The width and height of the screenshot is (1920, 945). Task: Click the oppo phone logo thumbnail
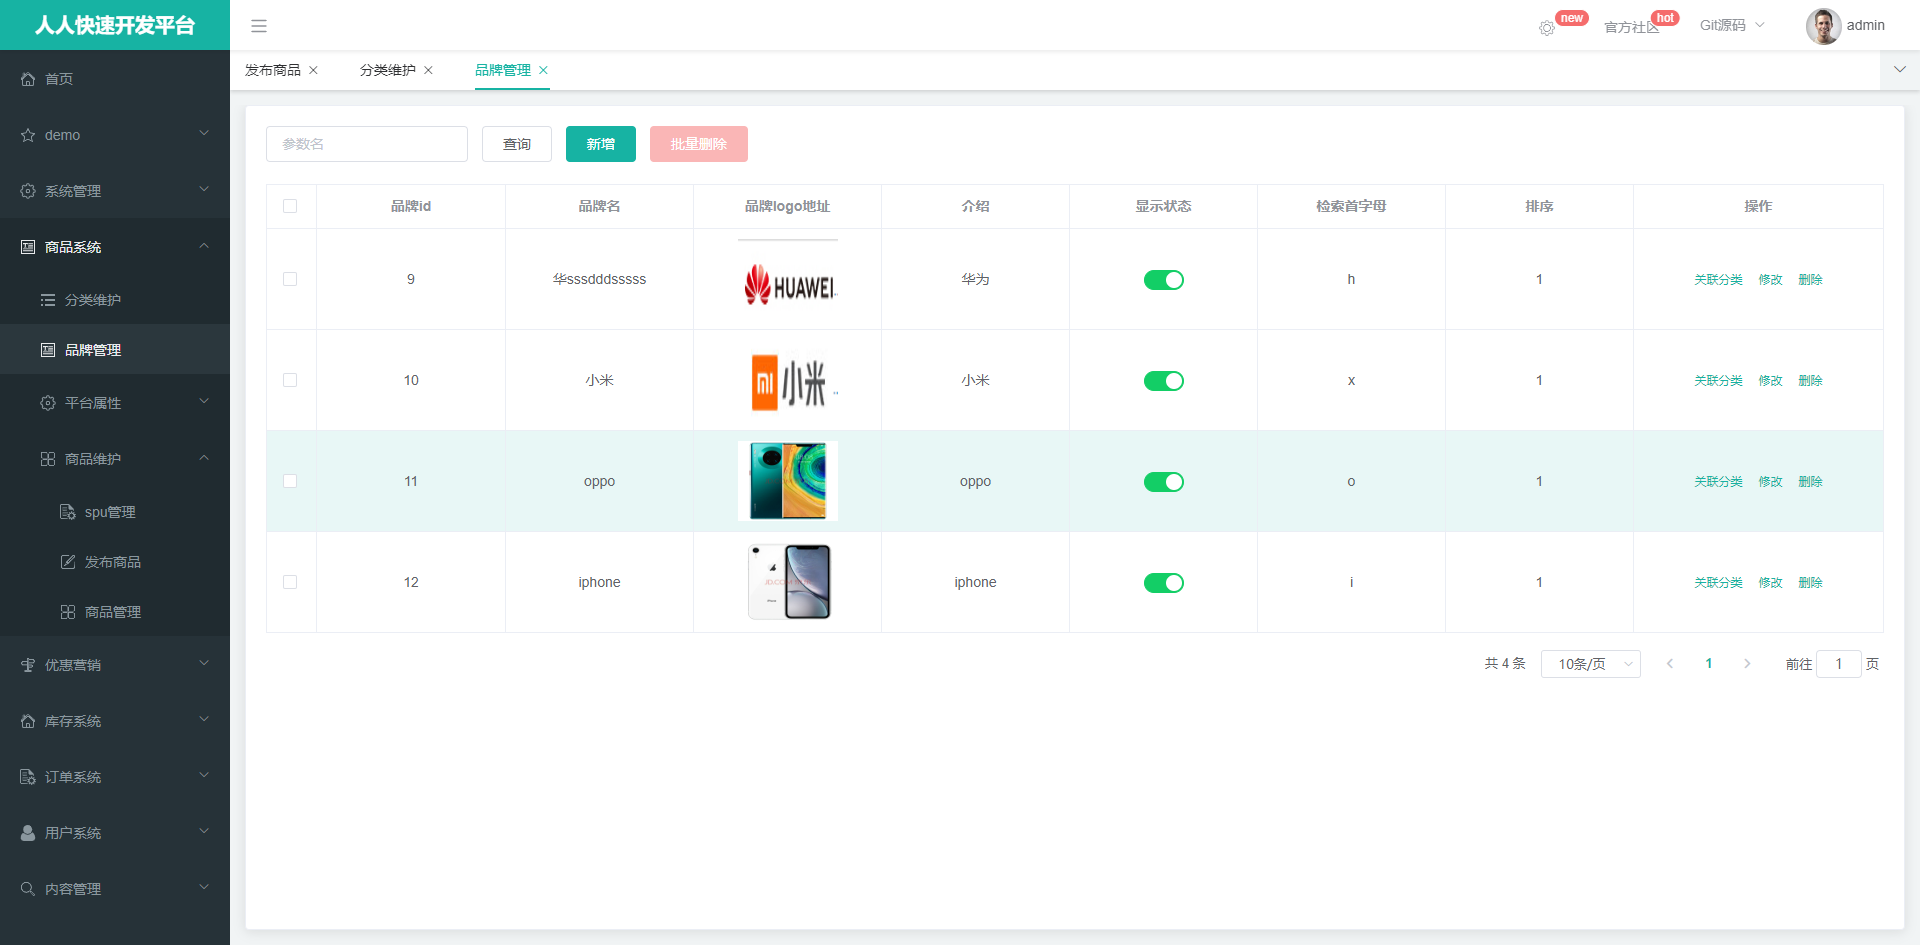coord(788,481)
